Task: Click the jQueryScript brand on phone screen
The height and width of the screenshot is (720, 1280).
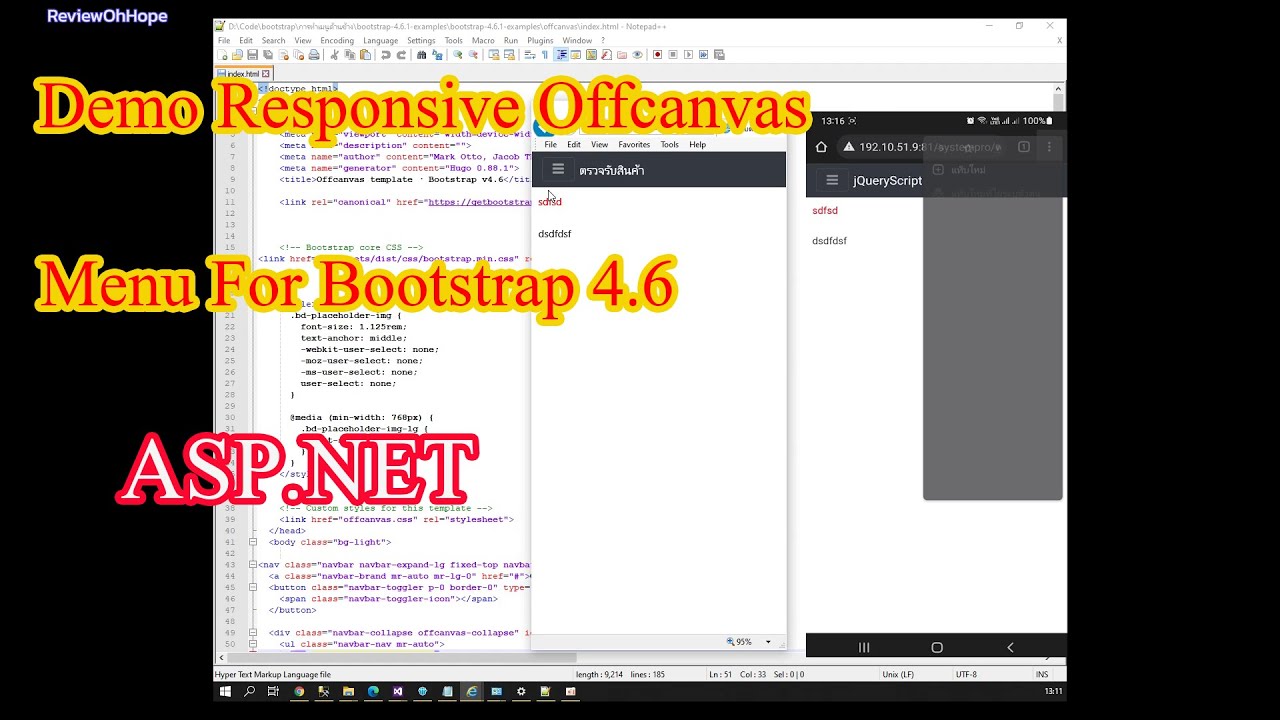Action: 887,181
